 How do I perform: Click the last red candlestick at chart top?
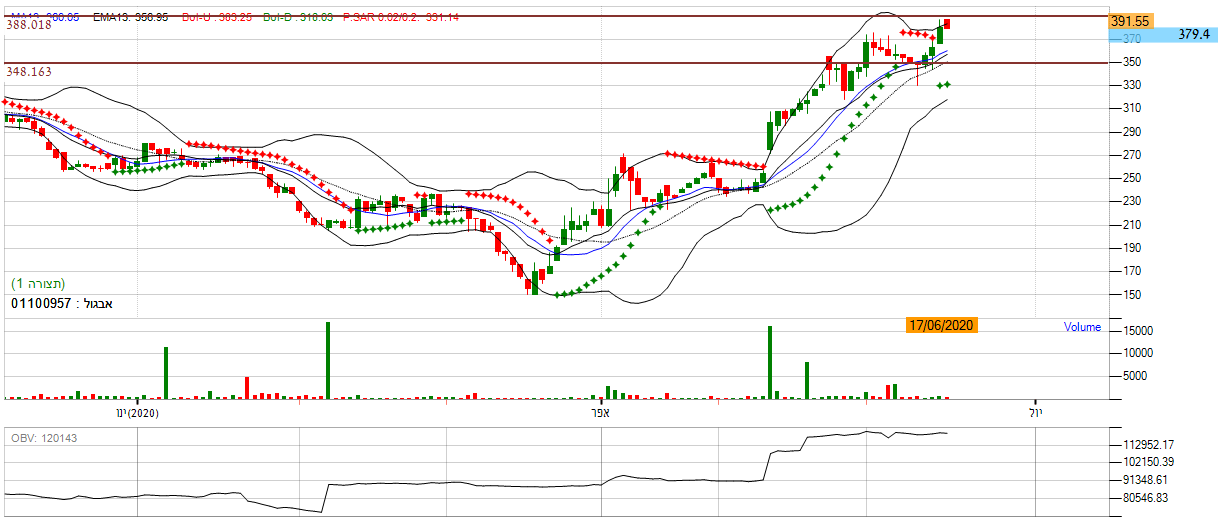point(947,24)
